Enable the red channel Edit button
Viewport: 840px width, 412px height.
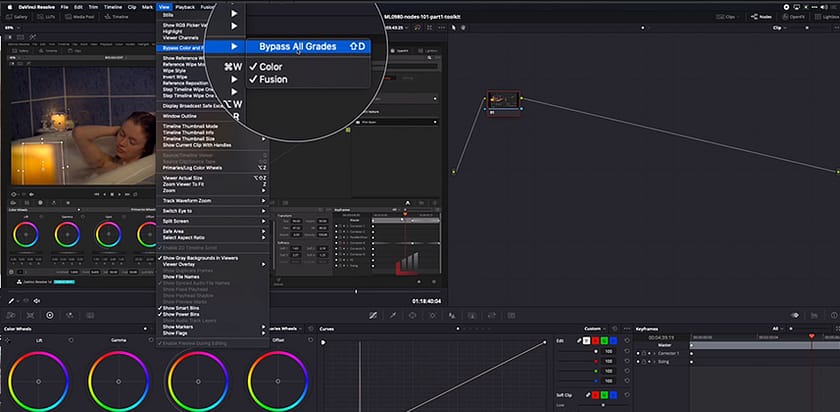(595, 341)
